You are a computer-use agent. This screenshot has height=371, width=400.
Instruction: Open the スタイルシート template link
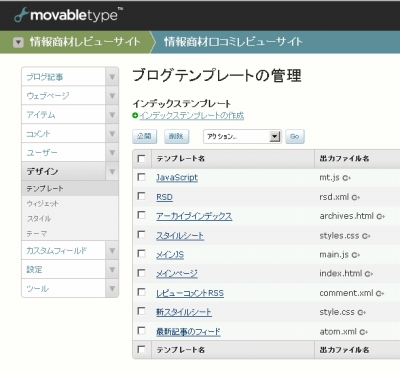click(180, 236)
